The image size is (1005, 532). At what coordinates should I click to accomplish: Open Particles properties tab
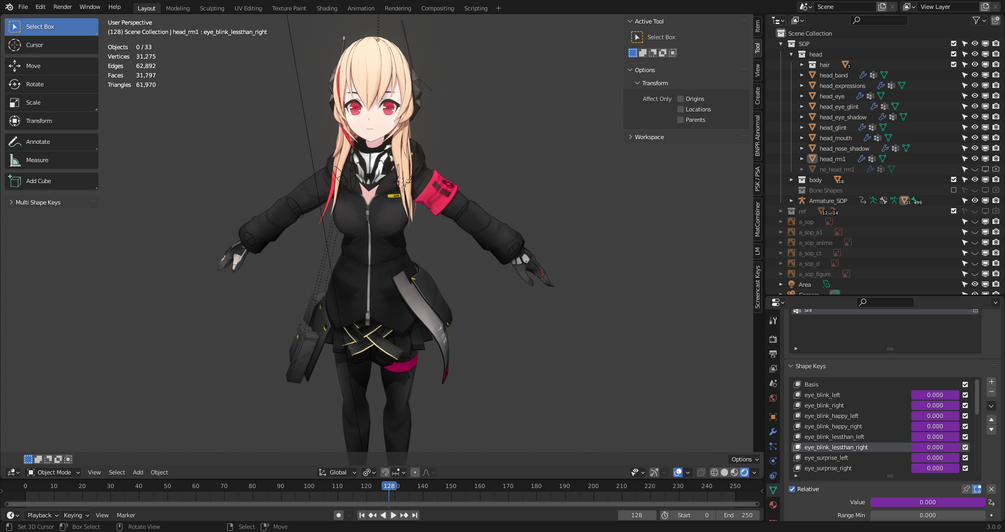tap(773, 446)
